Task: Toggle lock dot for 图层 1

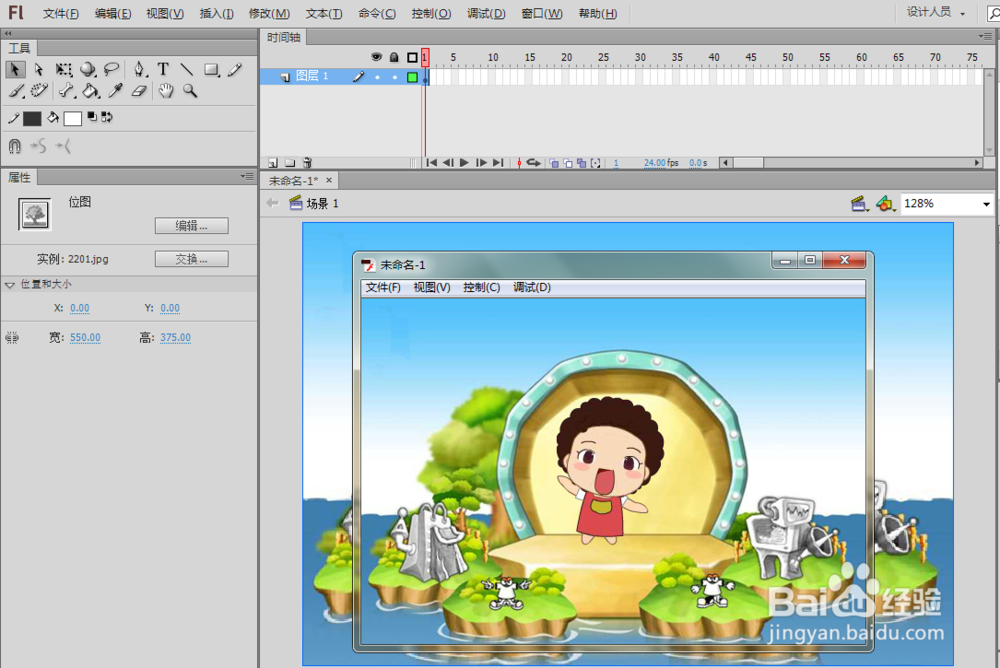Action: 395,77
